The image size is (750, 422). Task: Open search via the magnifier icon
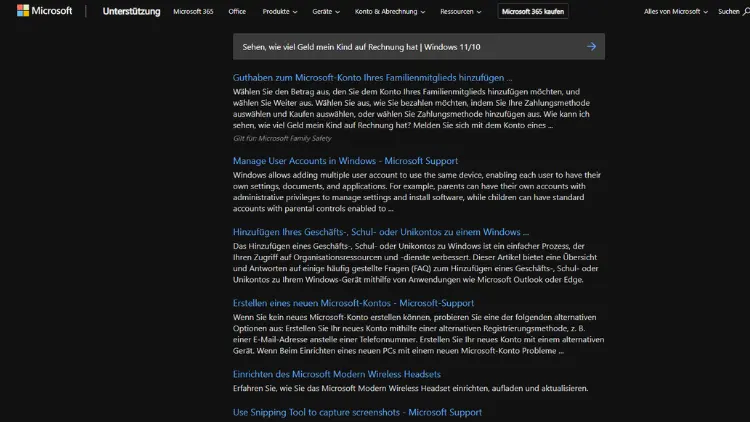click(746, 11)
